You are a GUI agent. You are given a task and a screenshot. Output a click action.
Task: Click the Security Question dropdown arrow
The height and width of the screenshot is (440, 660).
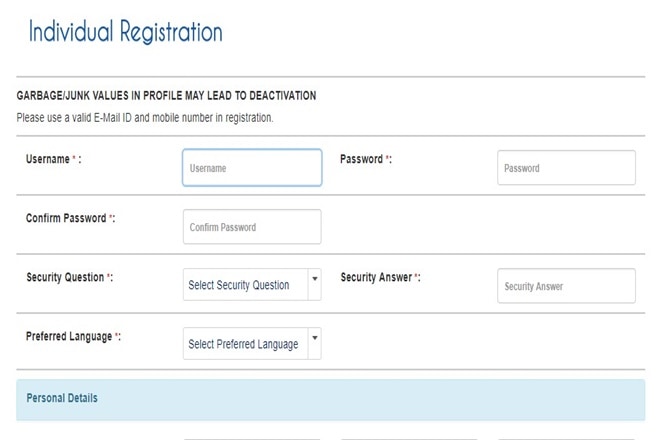[x=315, y=280]
